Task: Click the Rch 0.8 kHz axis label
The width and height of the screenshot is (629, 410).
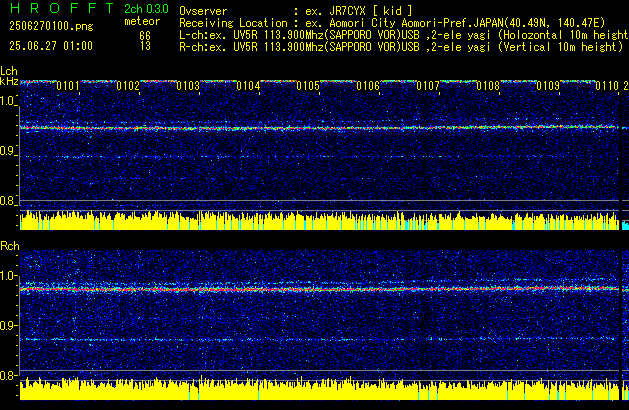Action: [x=8, y=375]
